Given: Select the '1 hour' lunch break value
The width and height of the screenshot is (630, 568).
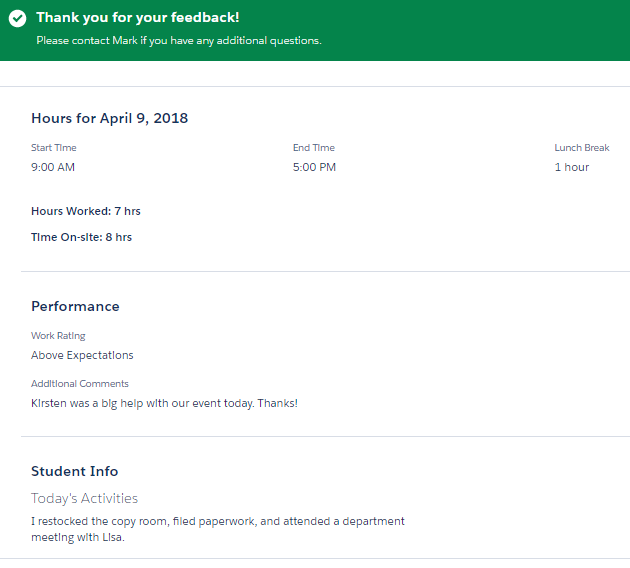Looking at the screenshot, I should (572, 167).
